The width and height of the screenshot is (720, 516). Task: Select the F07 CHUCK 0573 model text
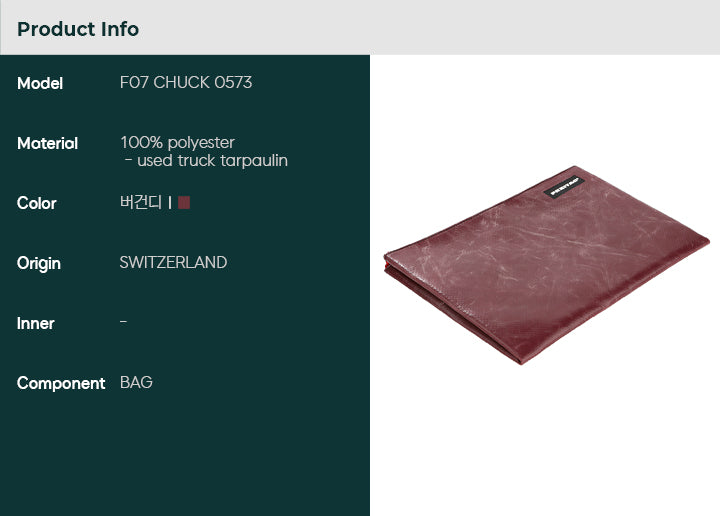pyautogui.click(x=186, y=83)
